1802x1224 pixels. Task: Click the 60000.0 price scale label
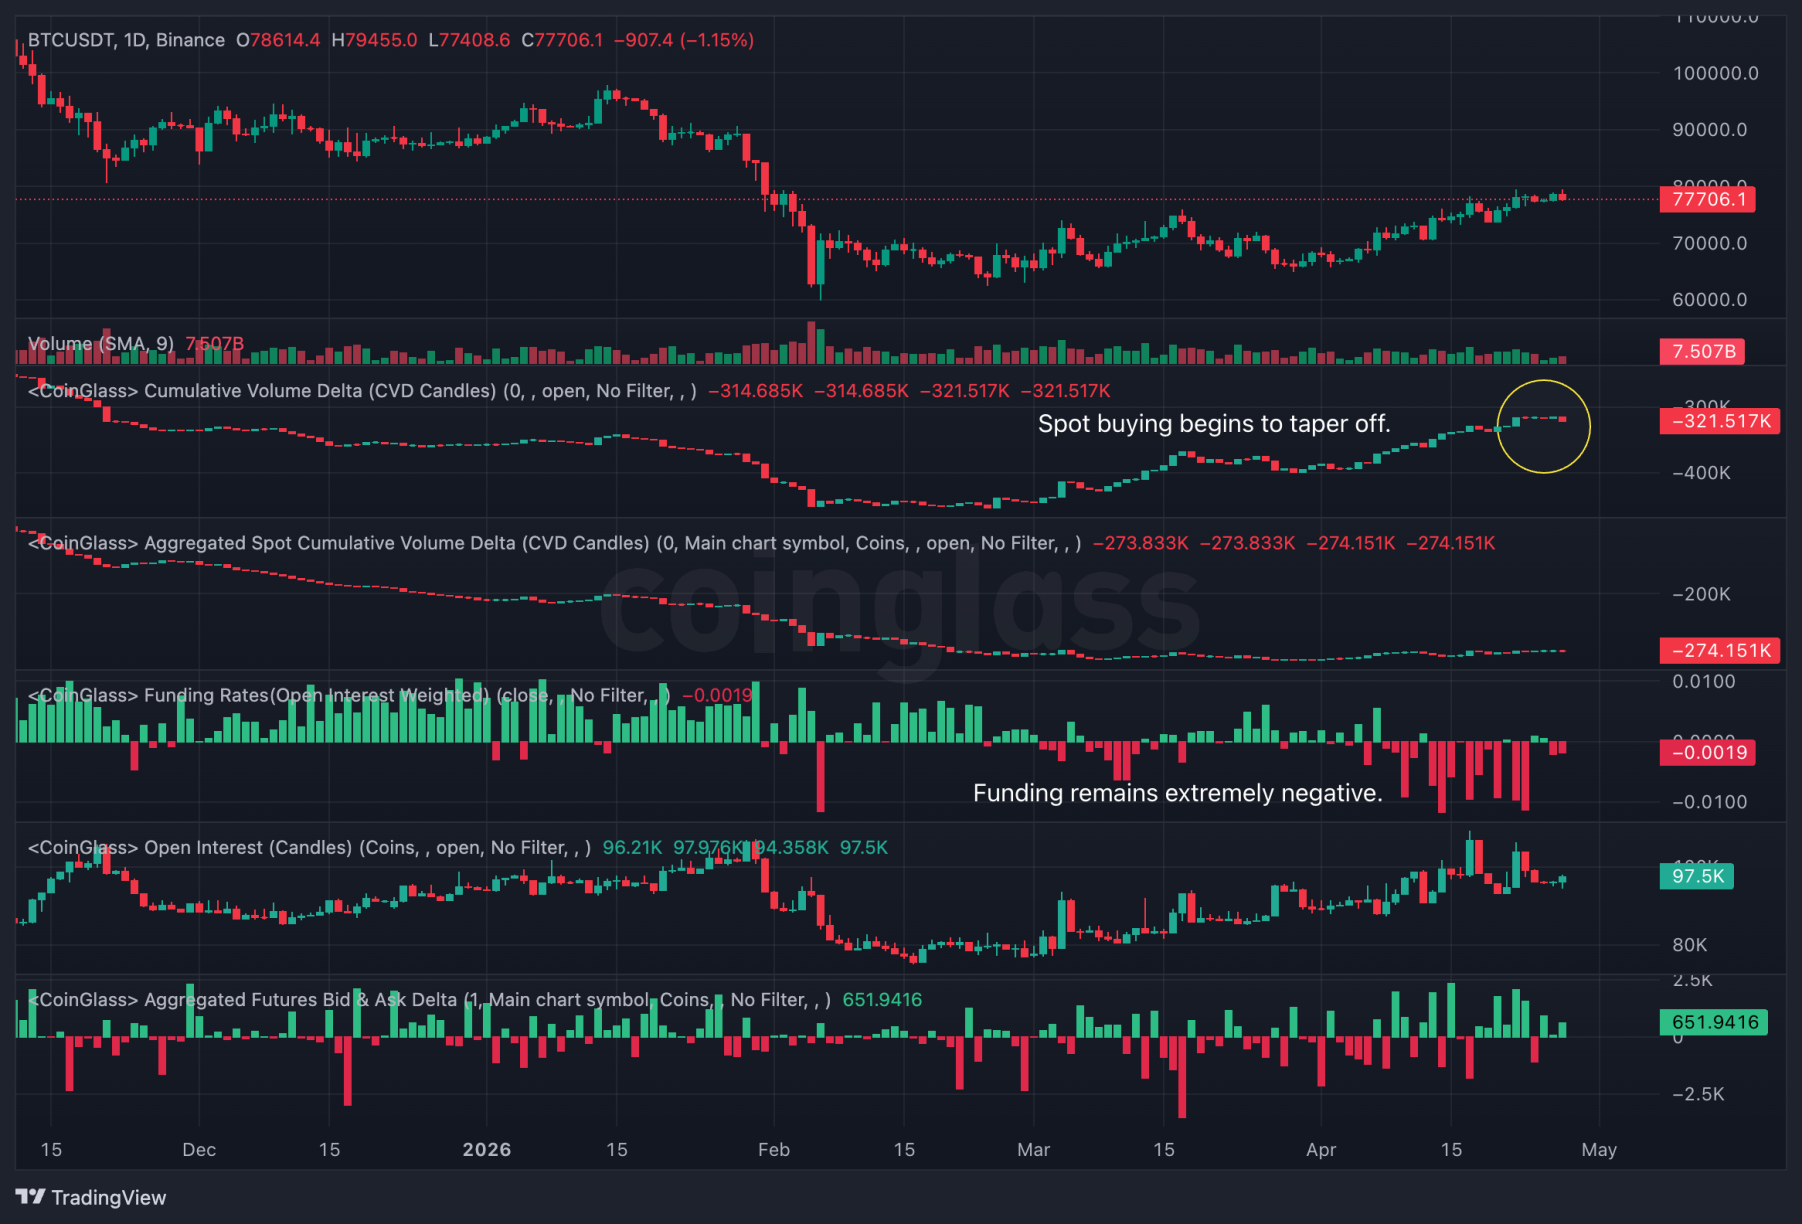[x=1710, y=299]
